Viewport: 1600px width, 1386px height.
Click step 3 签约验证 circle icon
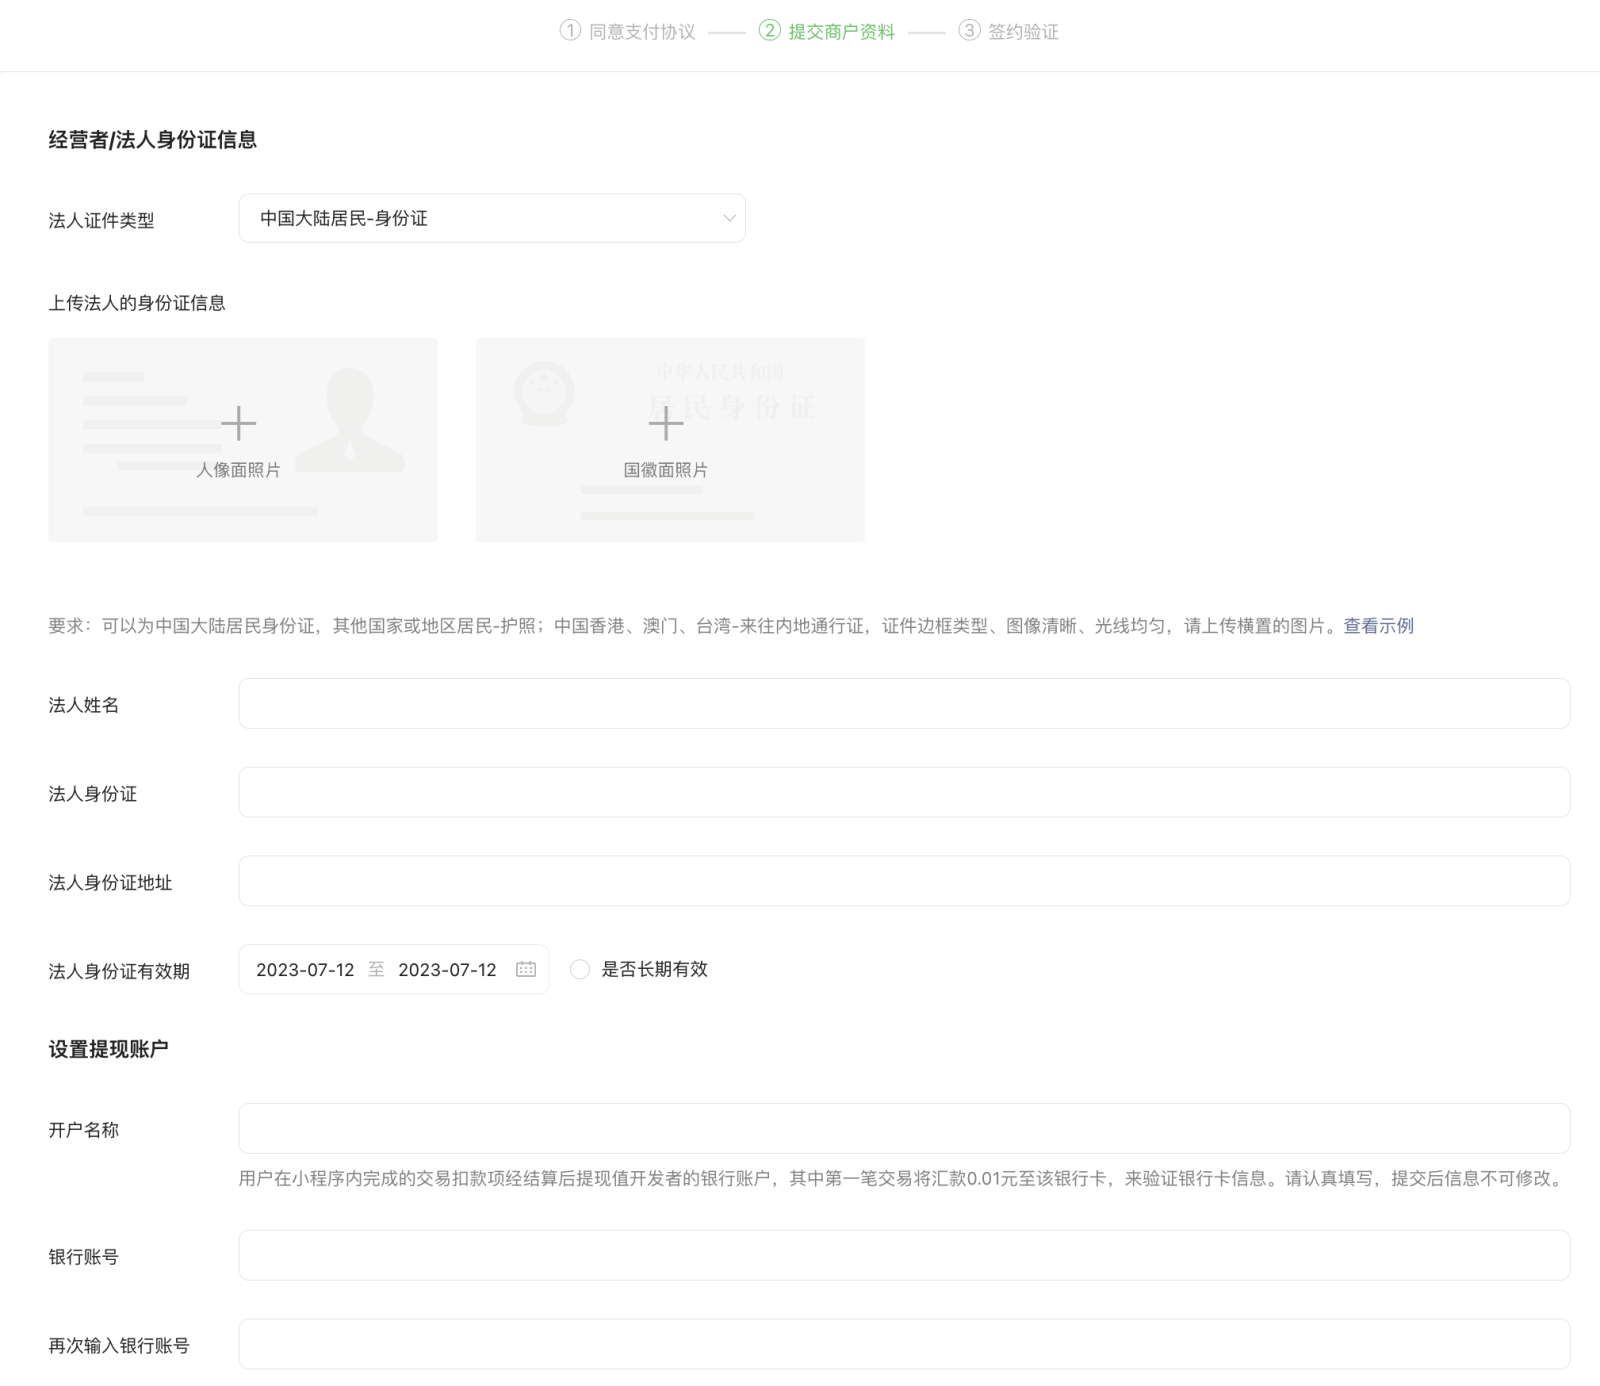pos(969,31)
